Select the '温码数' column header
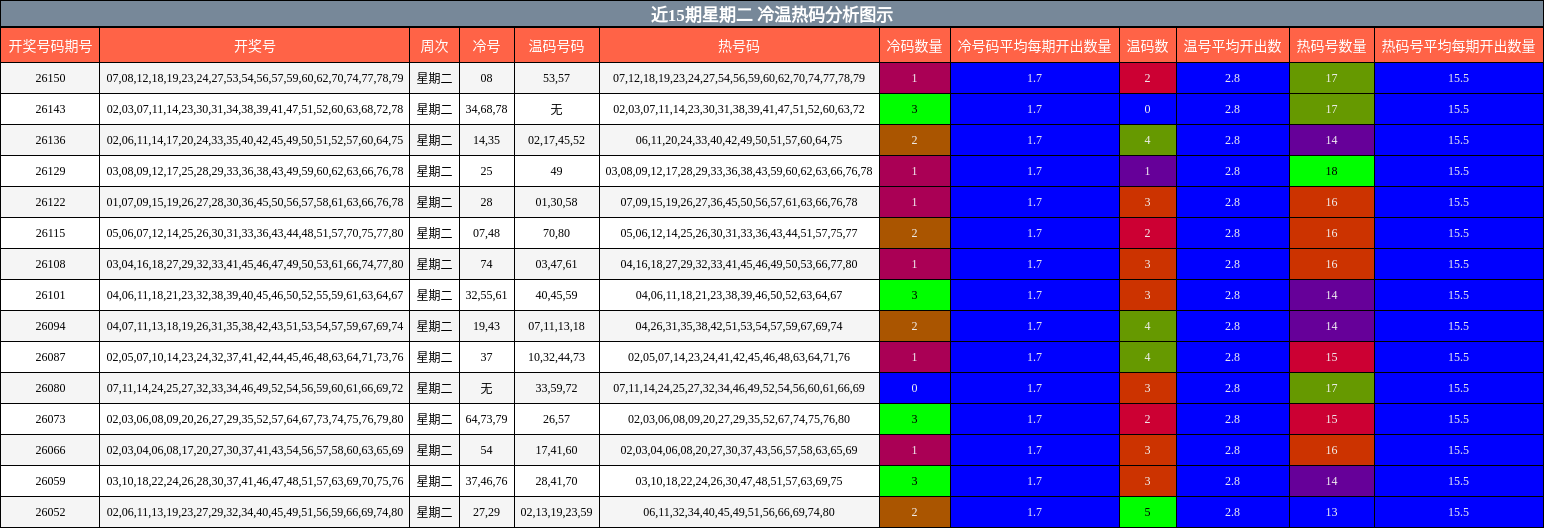This screenshot has height=528, width=1544. coord(1147,46)
